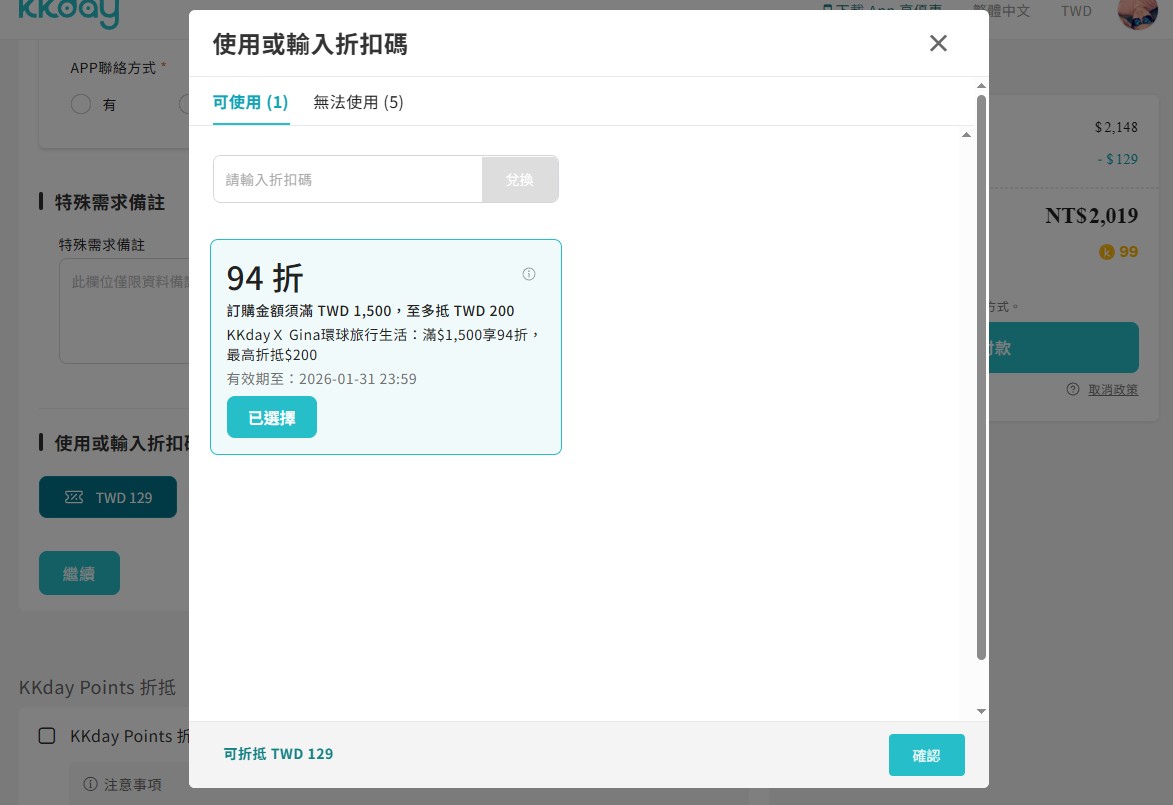Image resolution: width=1173 pixels, height=805 pixels.
Task: Switch to the 可使用 (1) tab
Action: [250, 102]
